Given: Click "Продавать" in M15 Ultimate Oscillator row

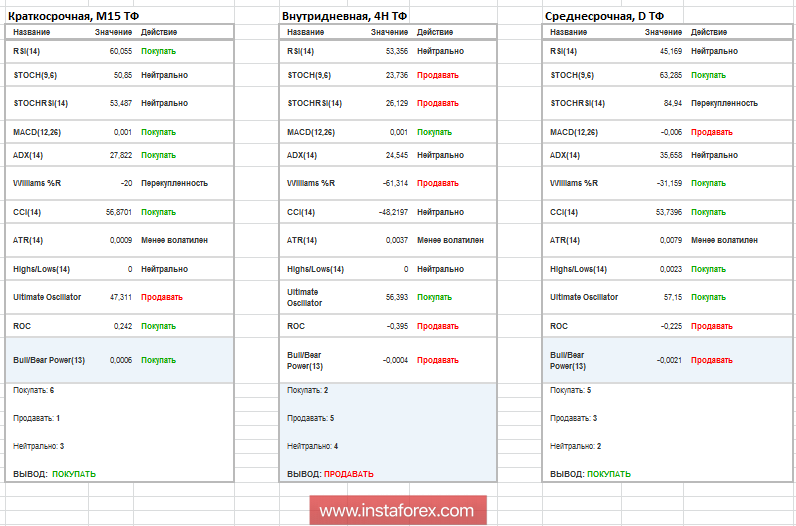Looking at the screenshot, I should tap(161, 297).
